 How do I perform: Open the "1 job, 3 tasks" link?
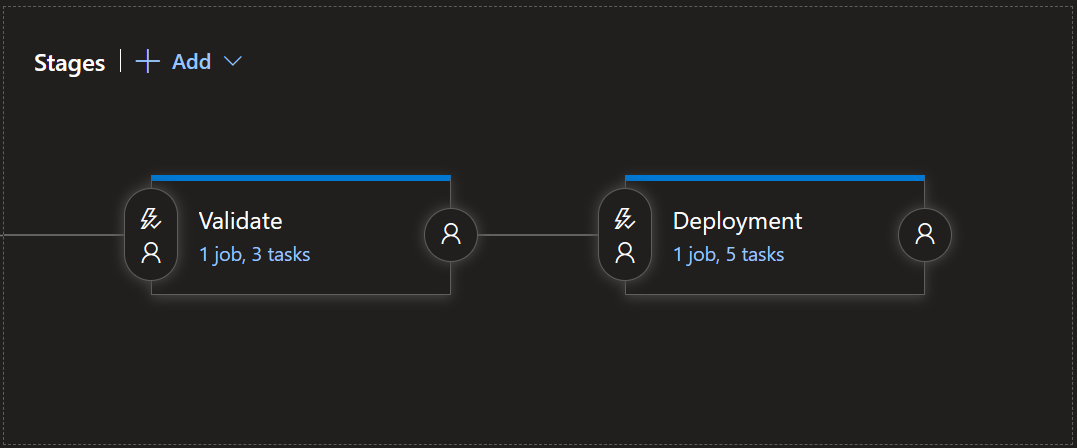pos(254,255)
